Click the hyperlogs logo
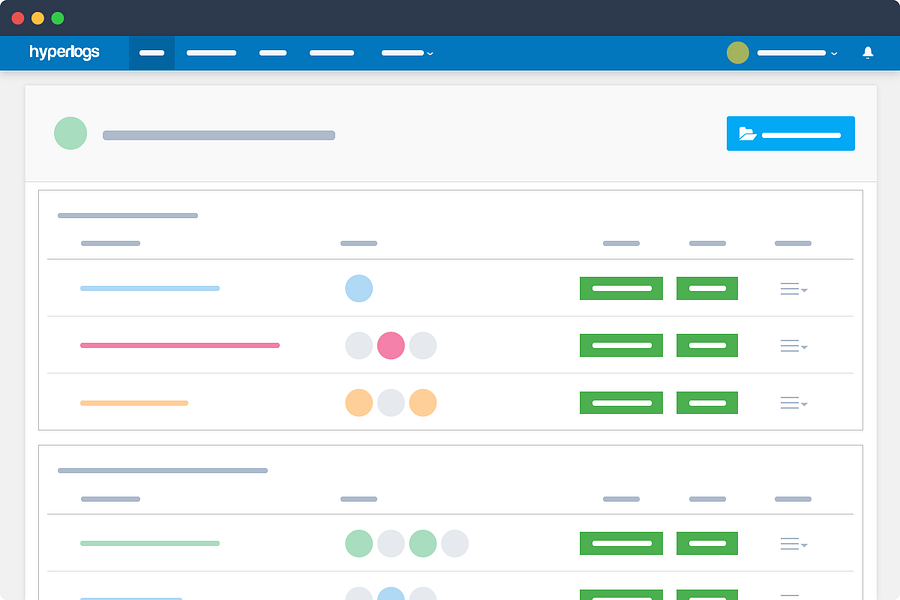 [65, 53]
